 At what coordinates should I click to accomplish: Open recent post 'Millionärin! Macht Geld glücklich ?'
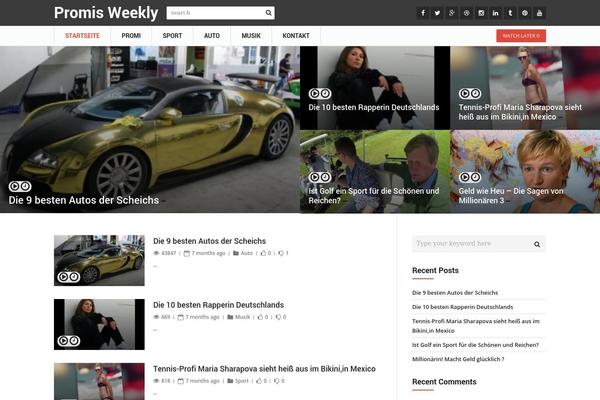(x=458, y=359)
